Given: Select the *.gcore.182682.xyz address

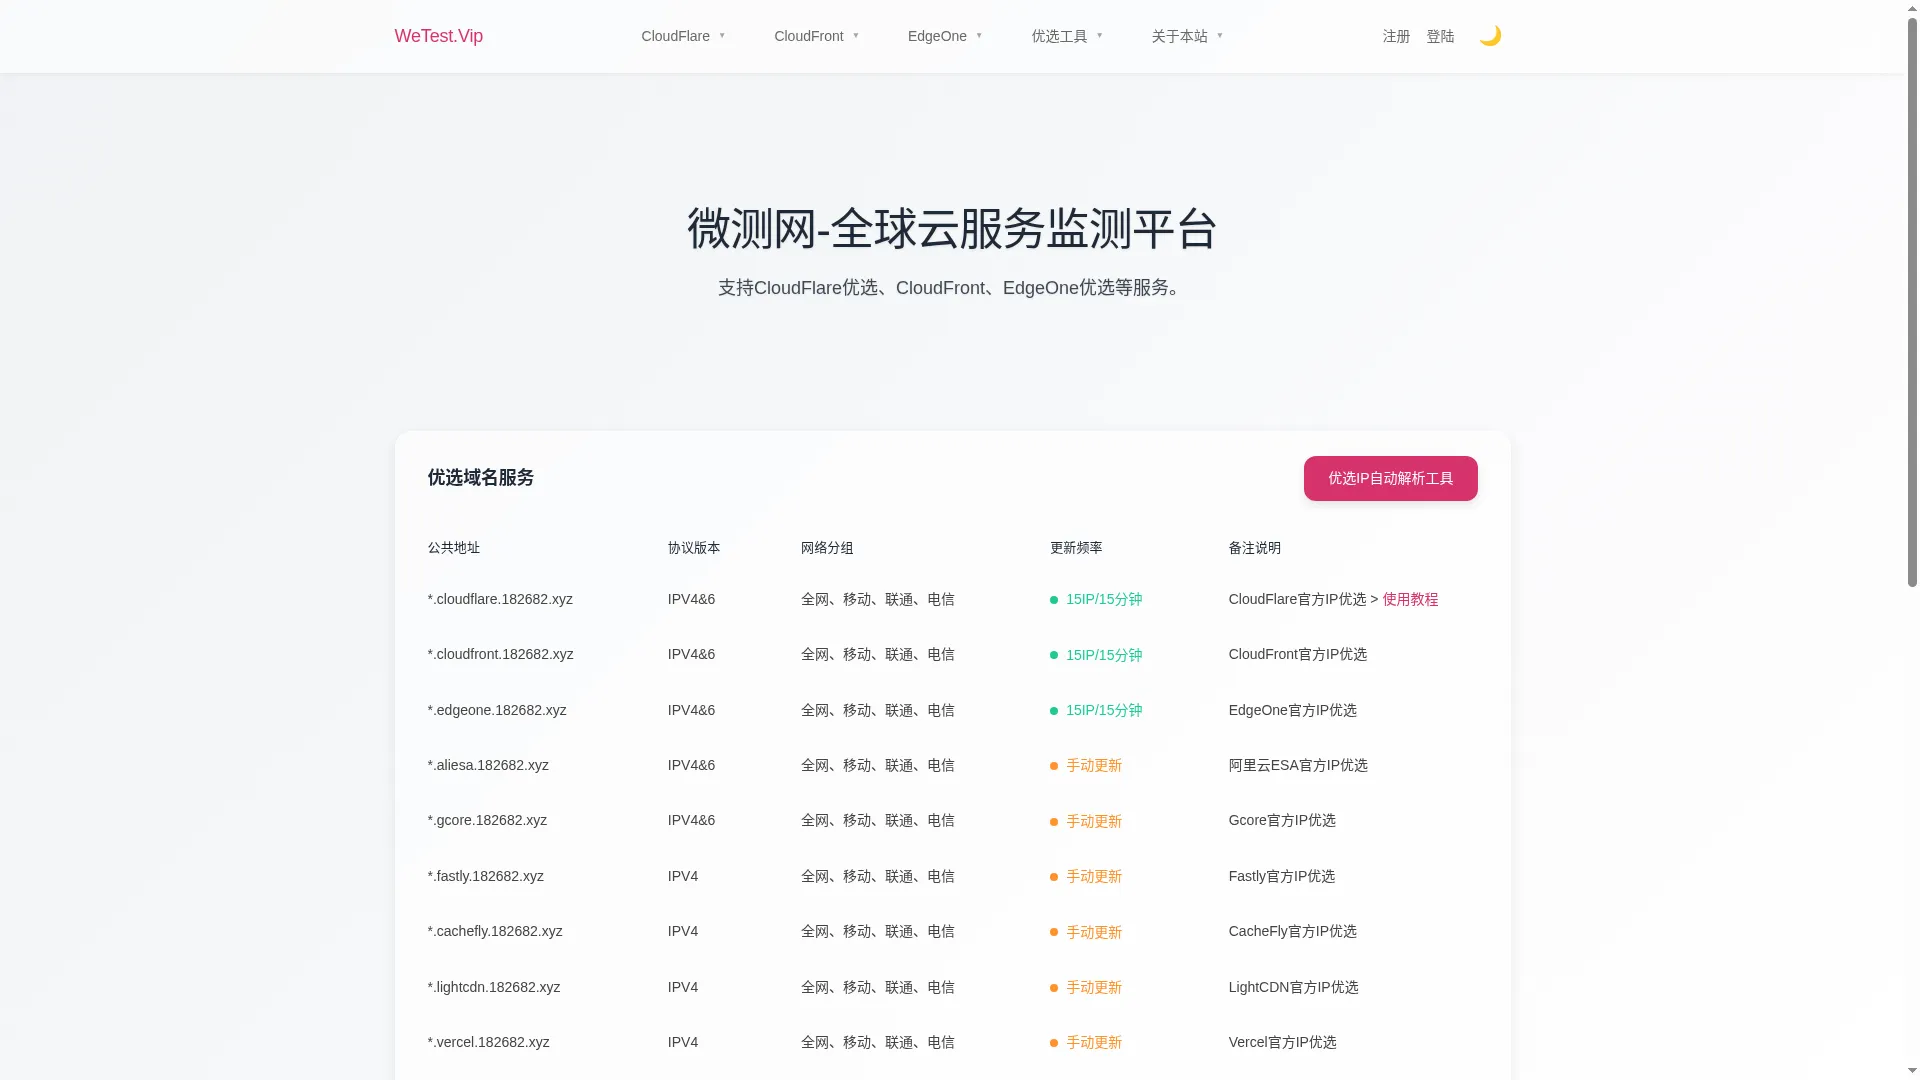Looking at the screenshot, I should [487, 820].
